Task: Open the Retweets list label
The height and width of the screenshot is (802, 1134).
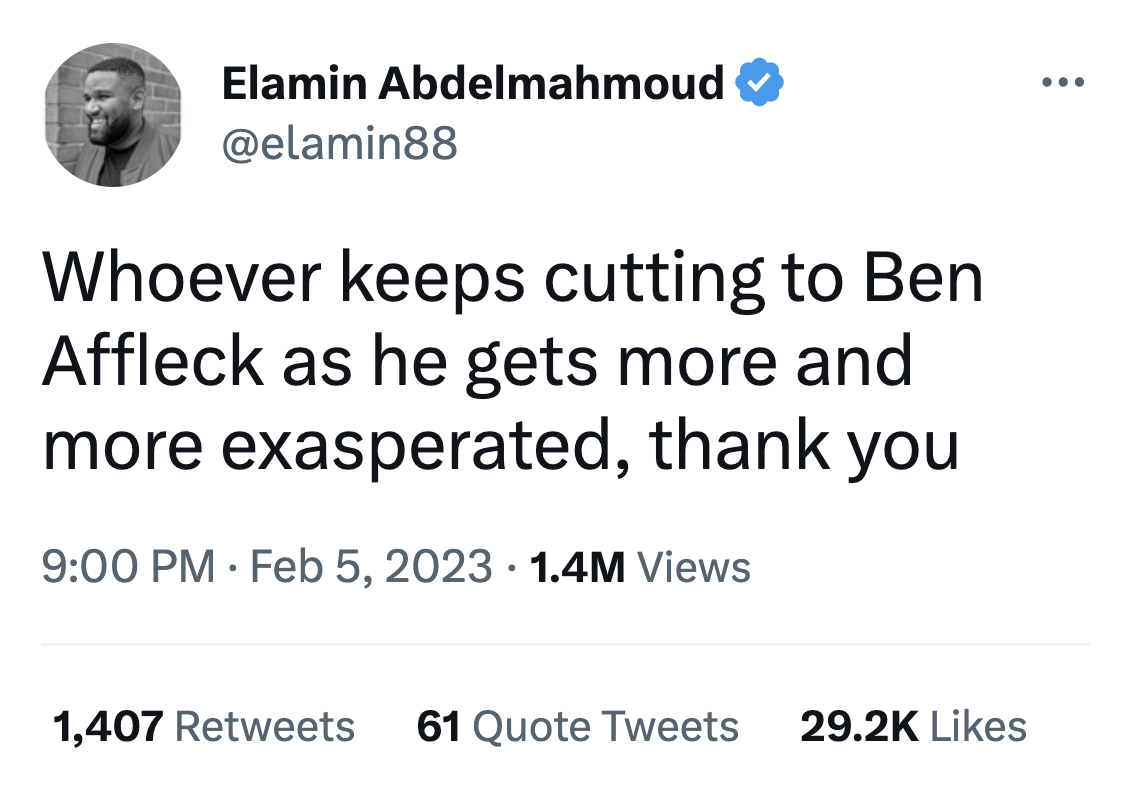Action: (264, 726)
